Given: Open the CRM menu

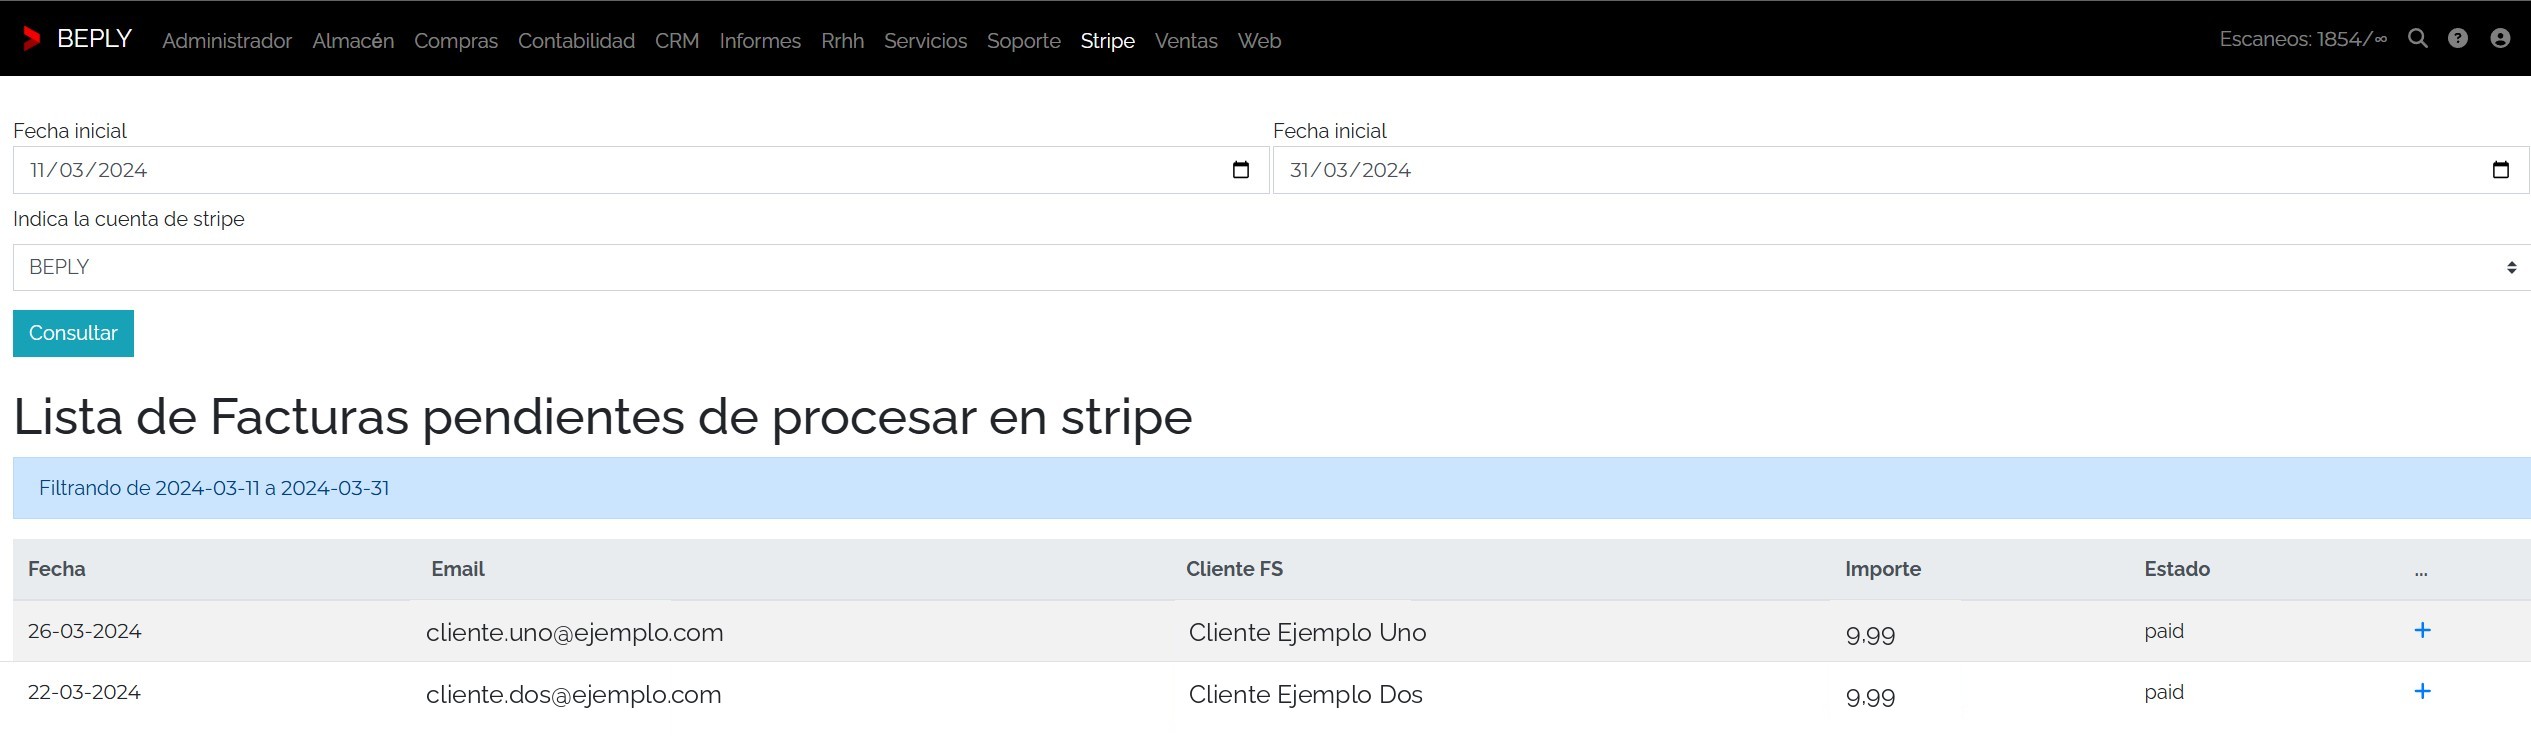Looking at the screenshot, I should point(677,41).
